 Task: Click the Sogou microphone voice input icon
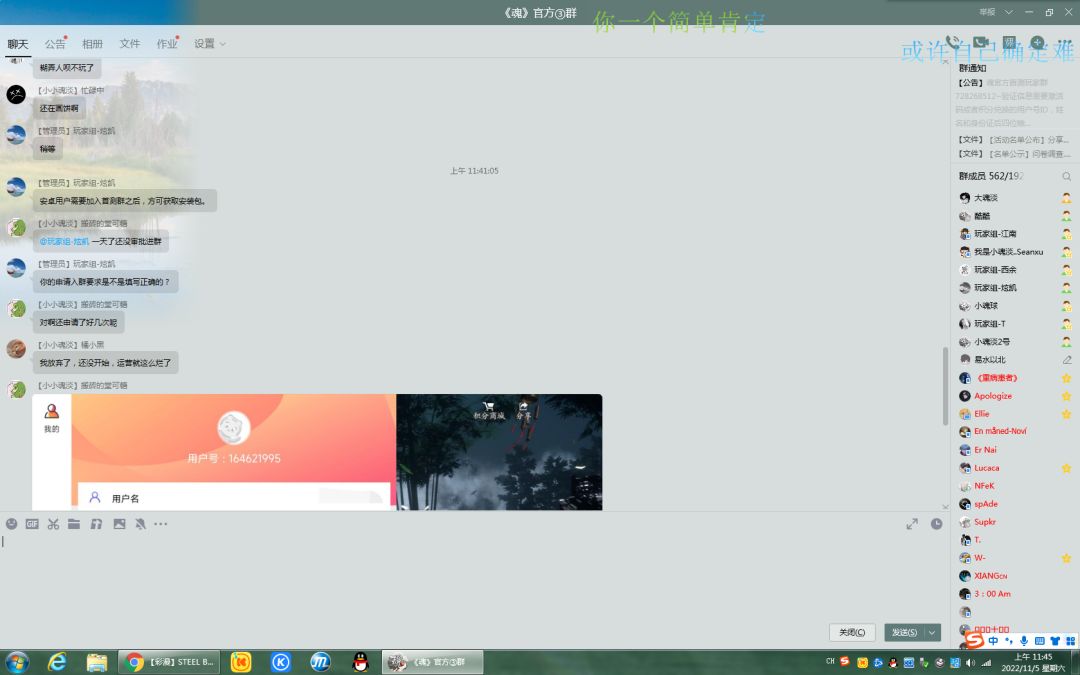1024,641
